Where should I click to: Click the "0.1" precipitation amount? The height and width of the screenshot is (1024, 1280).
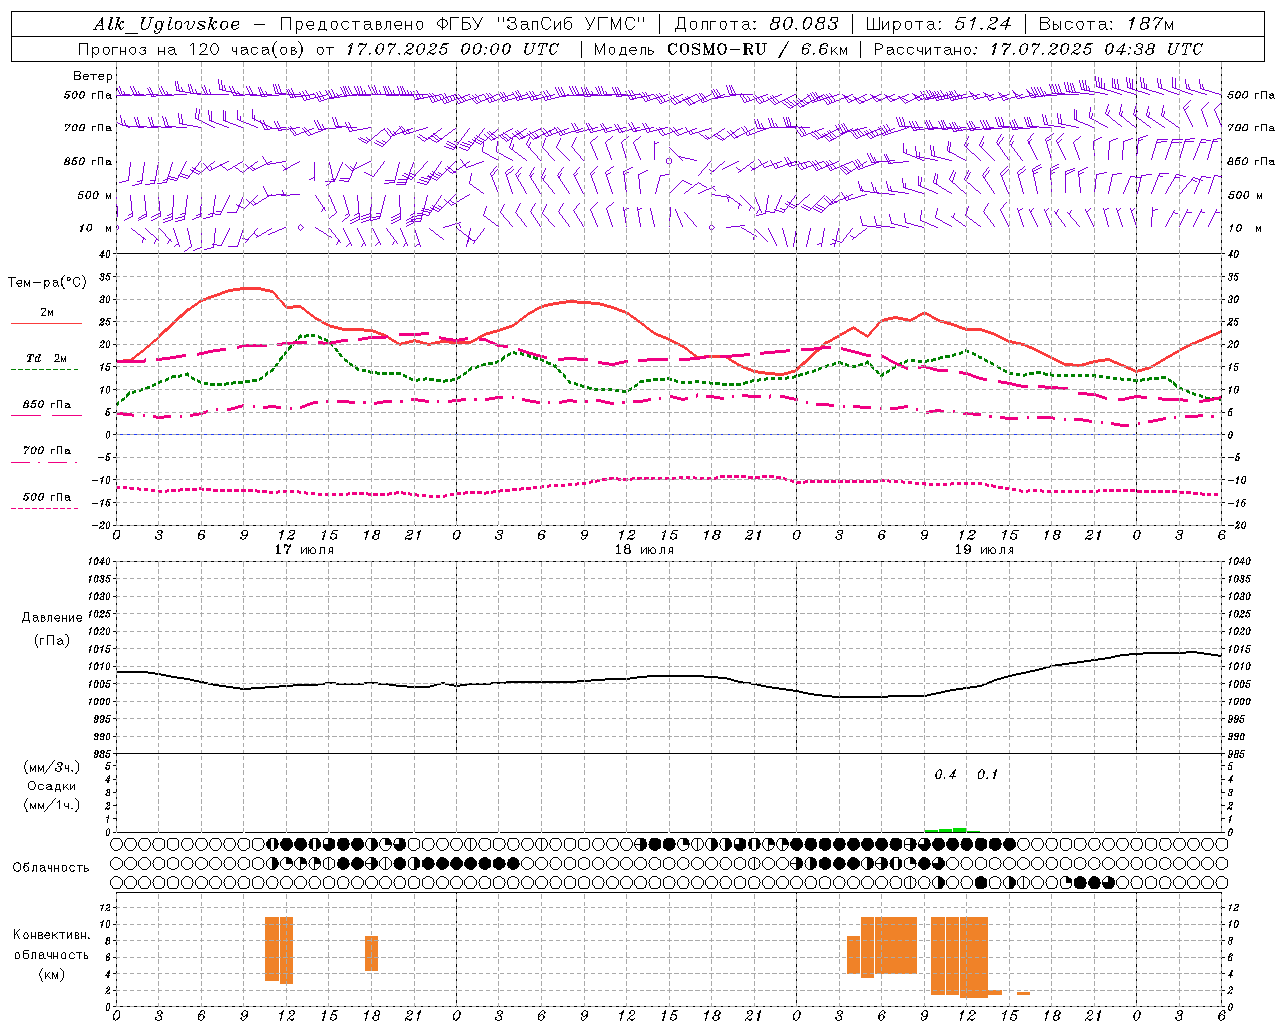(x=987, y=775)
